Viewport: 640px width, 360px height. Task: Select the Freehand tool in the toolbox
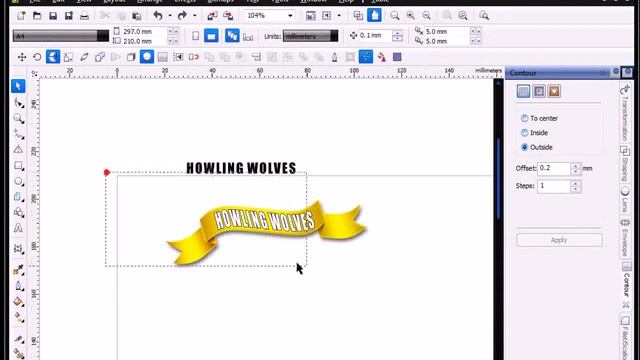[18, 134]
